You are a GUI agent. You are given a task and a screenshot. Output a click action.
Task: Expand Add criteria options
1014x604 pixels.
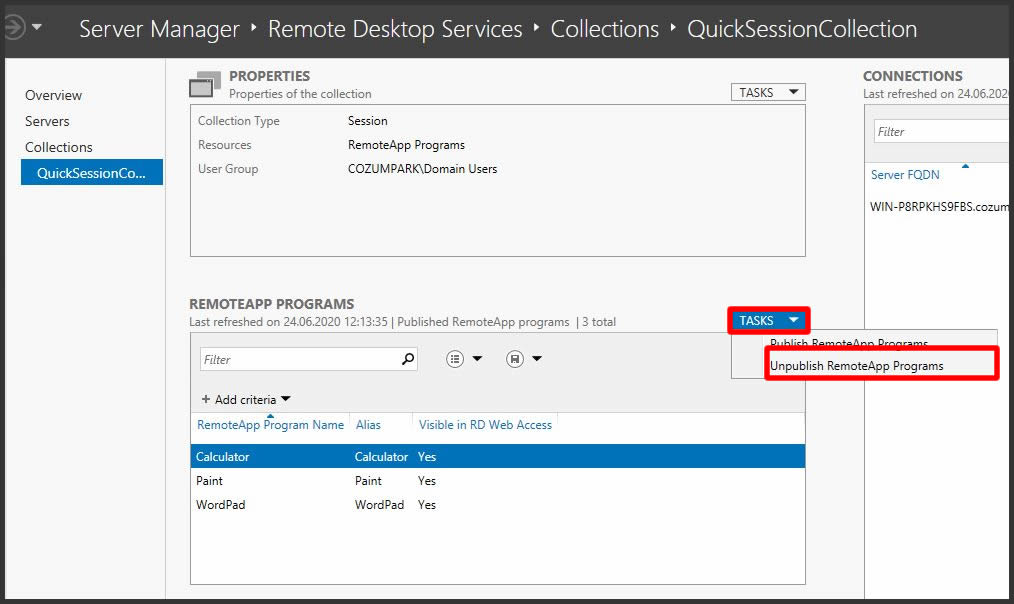coord(246,400)
